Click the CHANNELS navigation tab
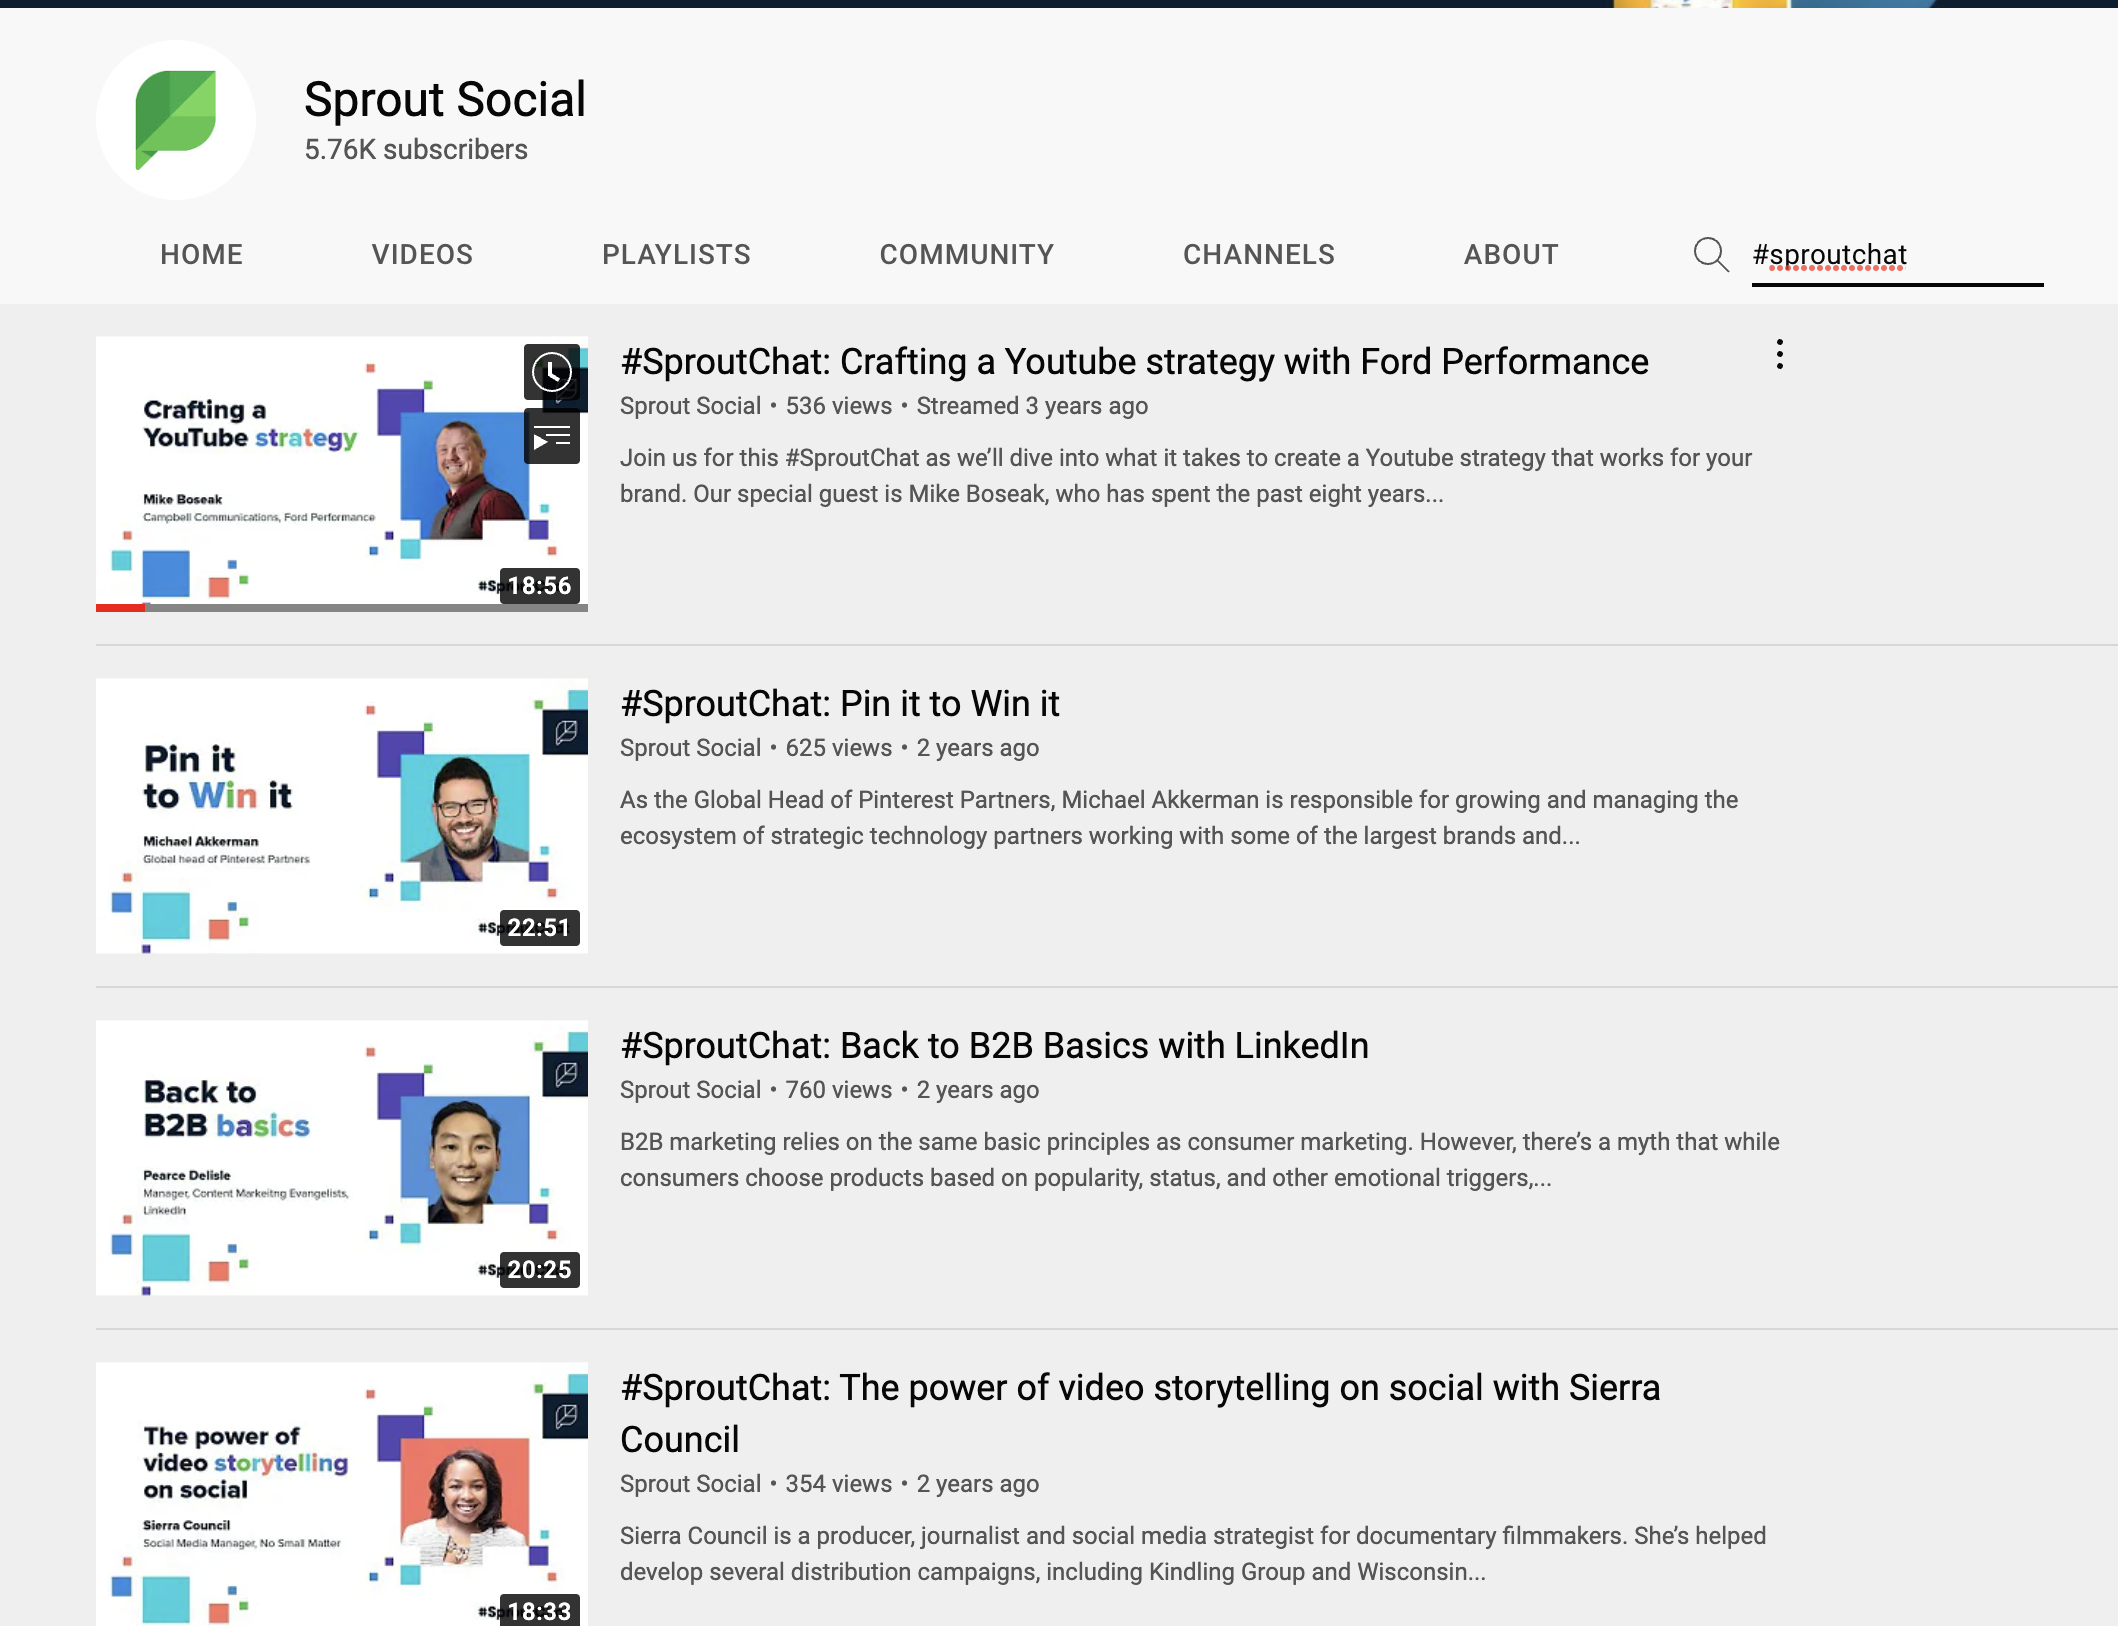This screenshot has height=1626, width=2118. [1259, 254]
